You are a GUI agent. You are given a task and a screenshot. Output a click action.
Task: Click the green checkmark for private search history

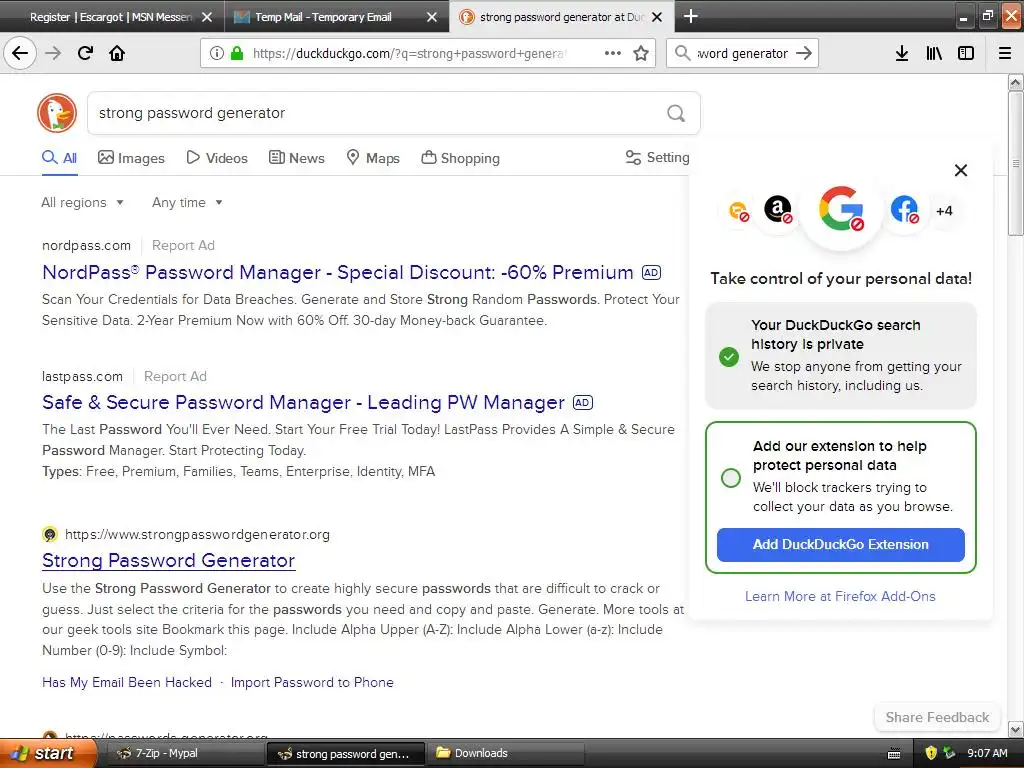pyautogui.click(x=729, y=357)
